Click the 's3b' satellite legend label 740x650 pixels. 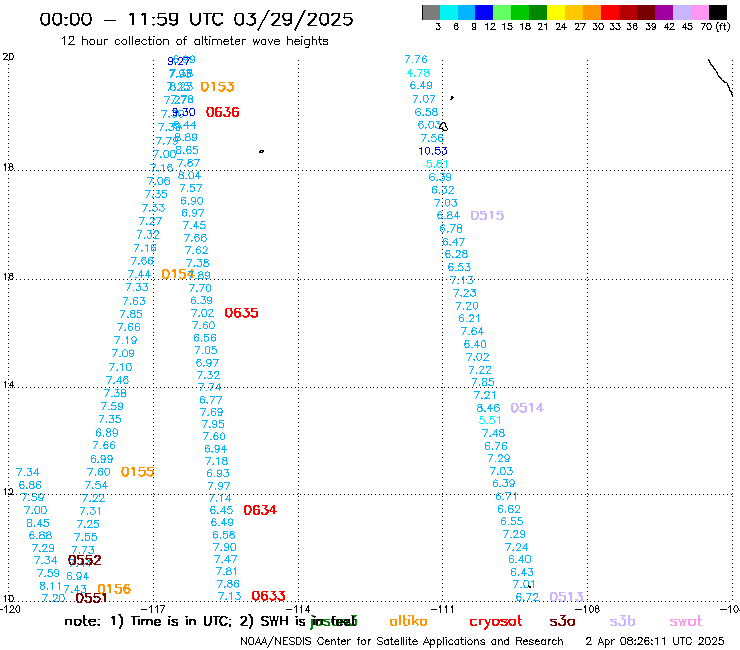[x=622, y=621]
